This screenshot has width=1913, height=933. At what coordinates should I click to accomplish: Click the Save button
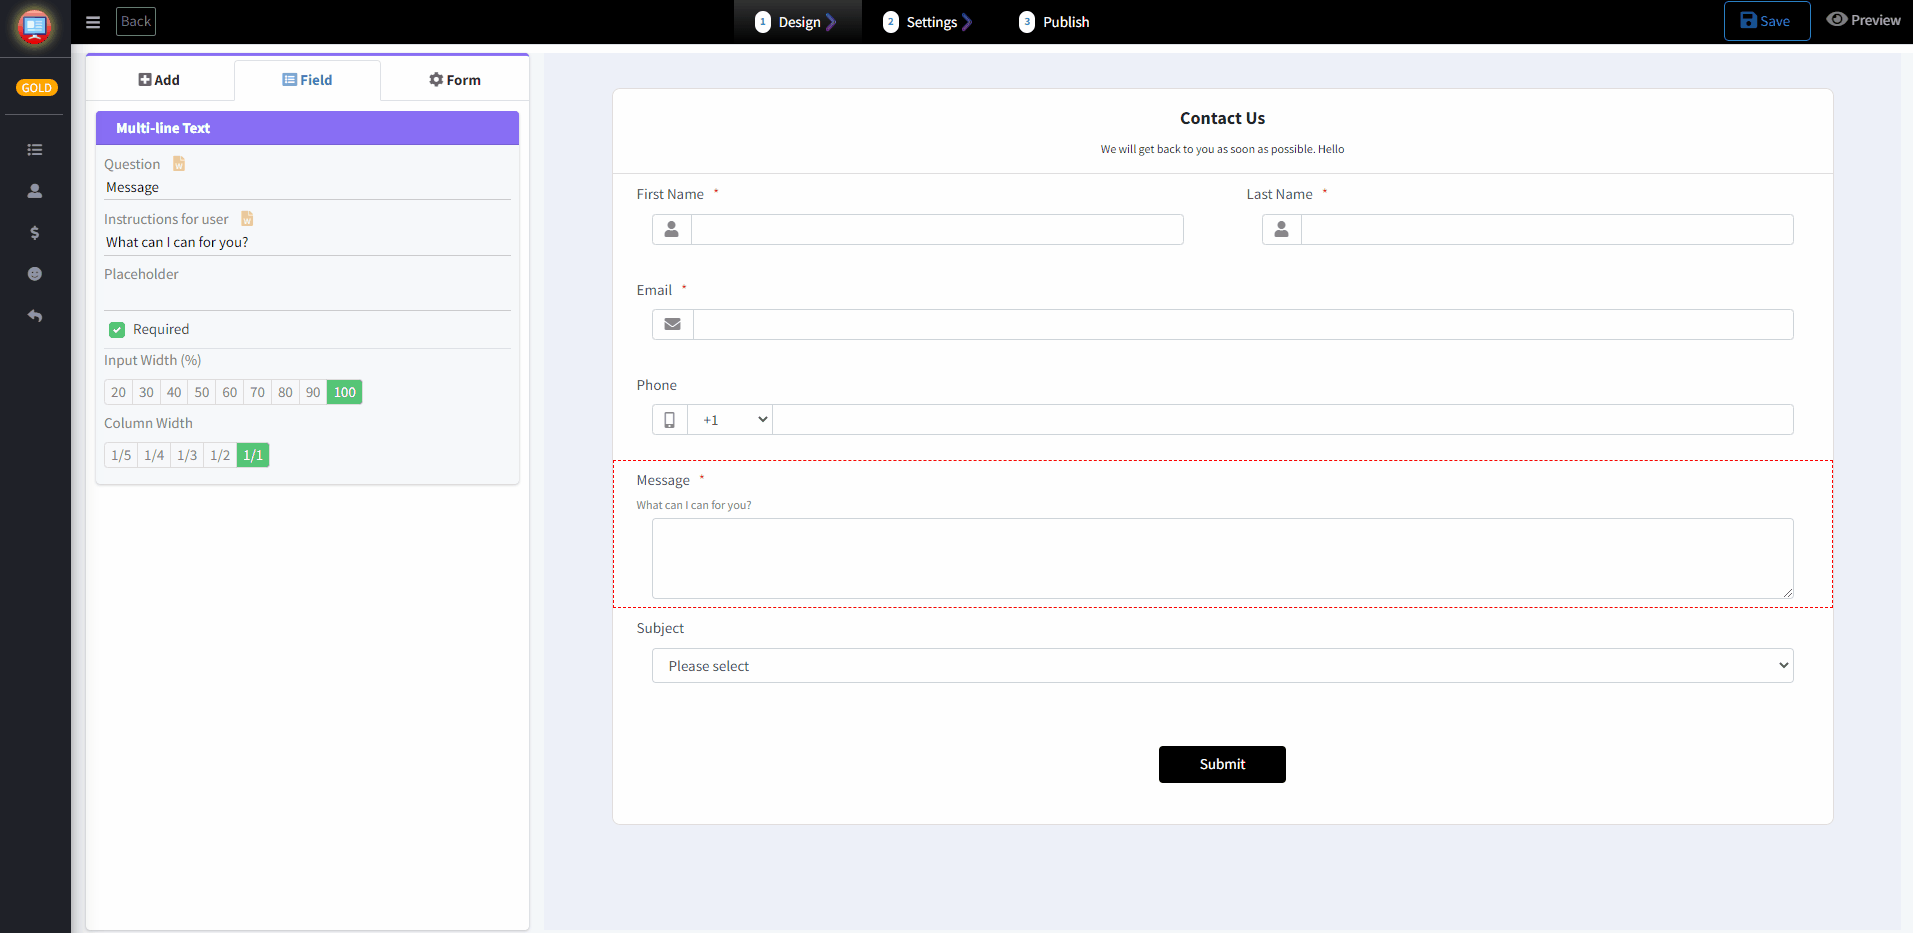[x=1766, y=20]
